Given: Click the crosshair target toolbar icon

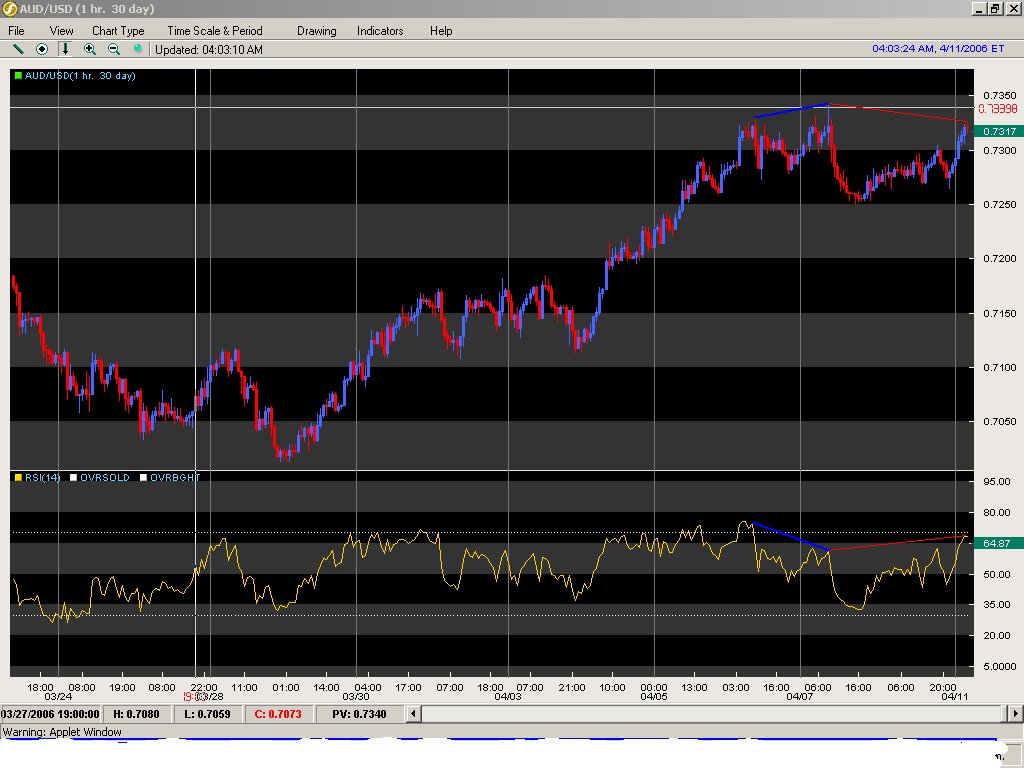Looking at the screenshot, I should coord(42,49).
